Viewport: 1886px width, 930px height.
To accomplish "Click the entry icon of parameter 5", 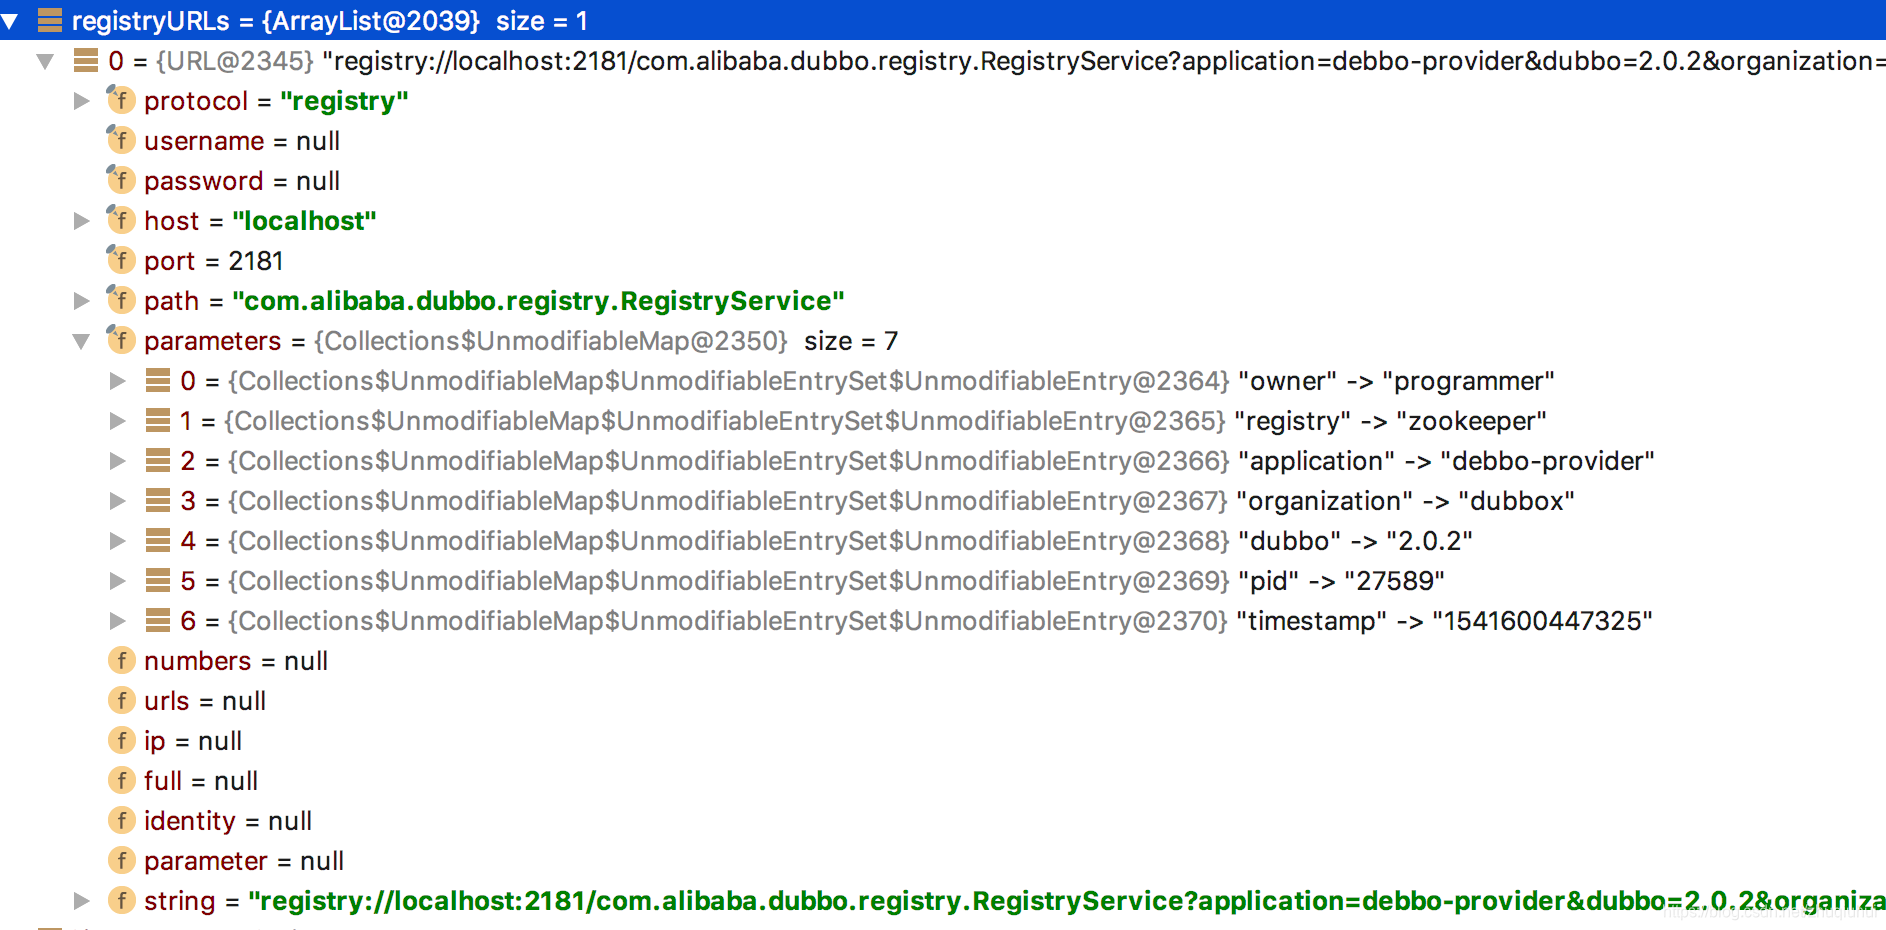I will tap(158, 580).
